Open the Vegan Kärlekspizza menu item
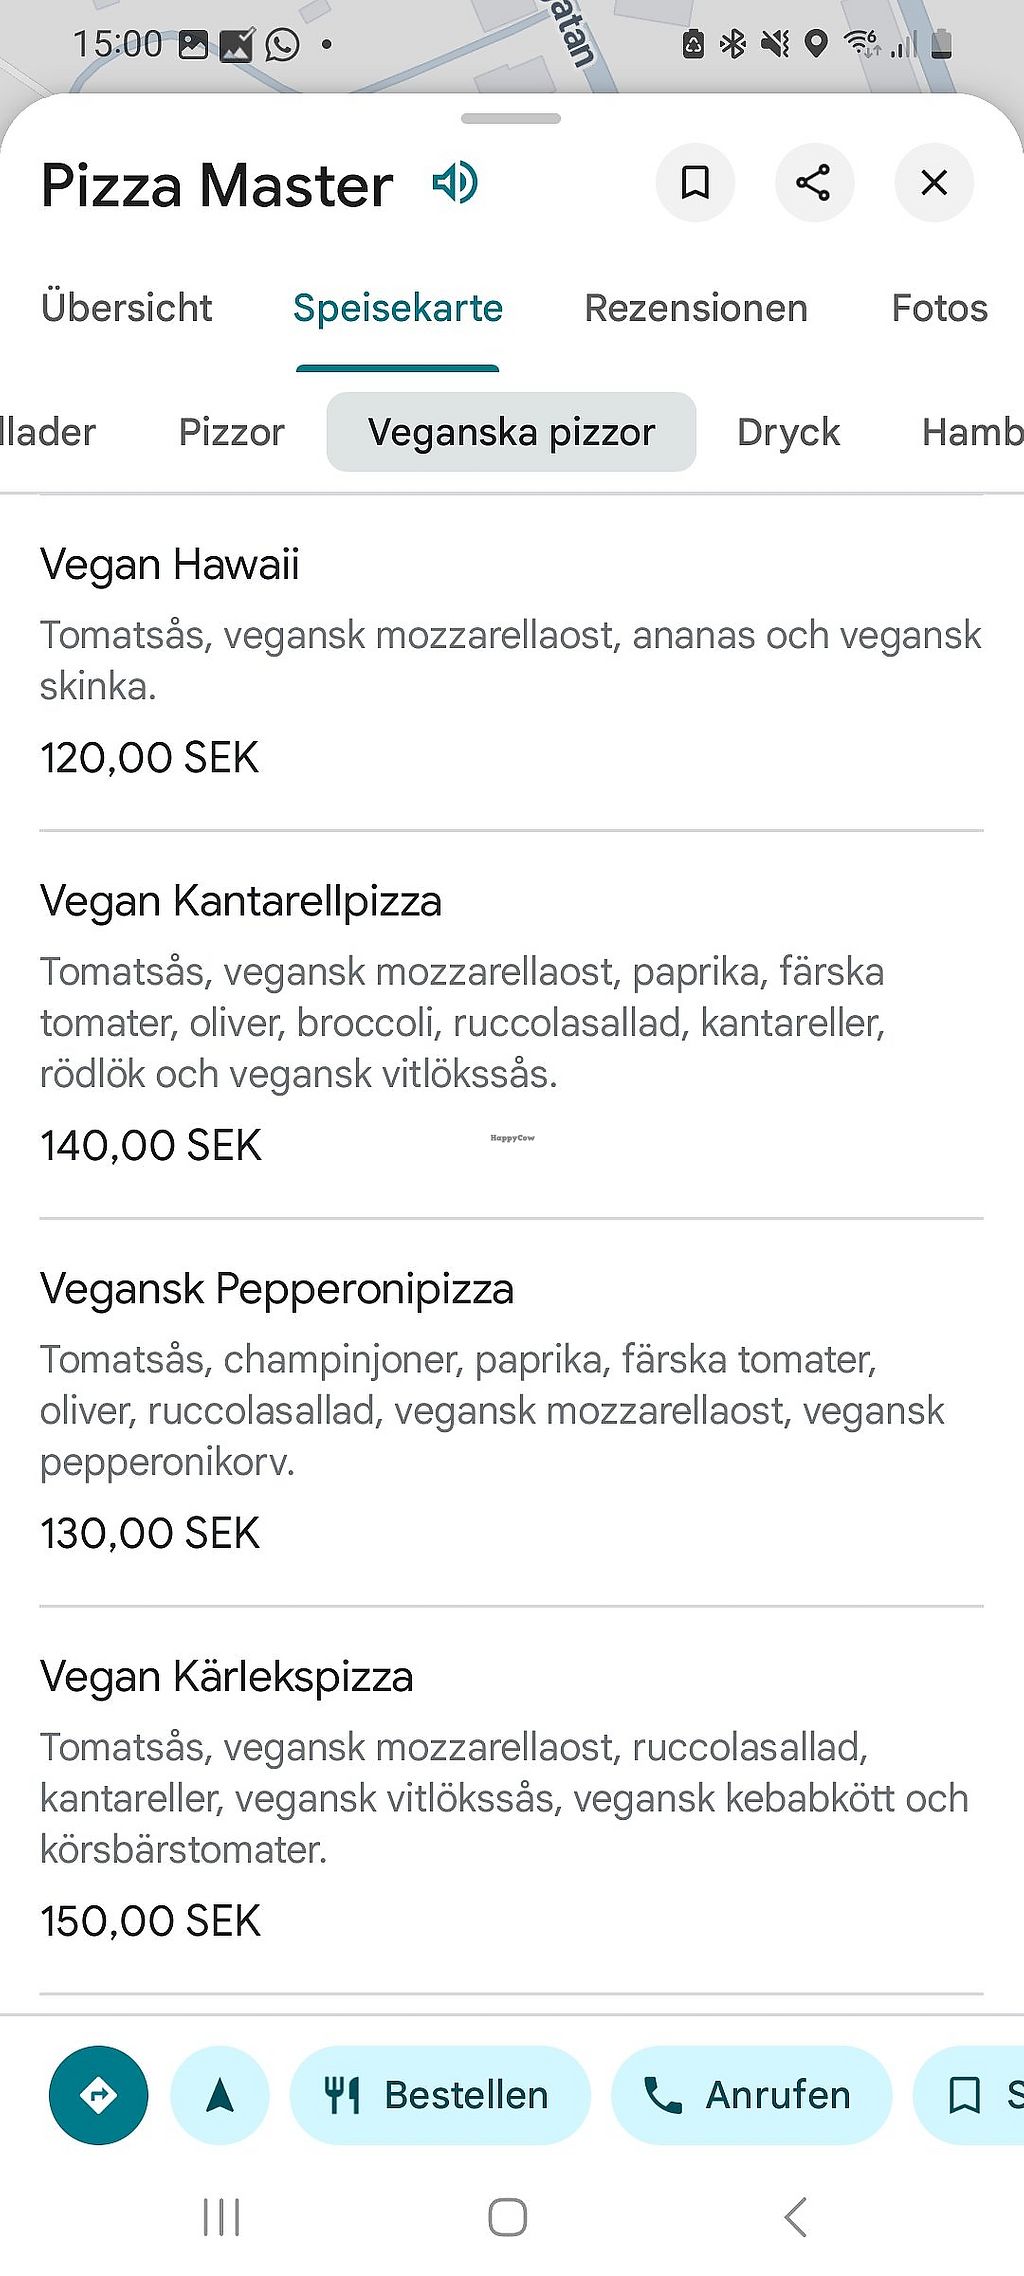 [227, 1676]
